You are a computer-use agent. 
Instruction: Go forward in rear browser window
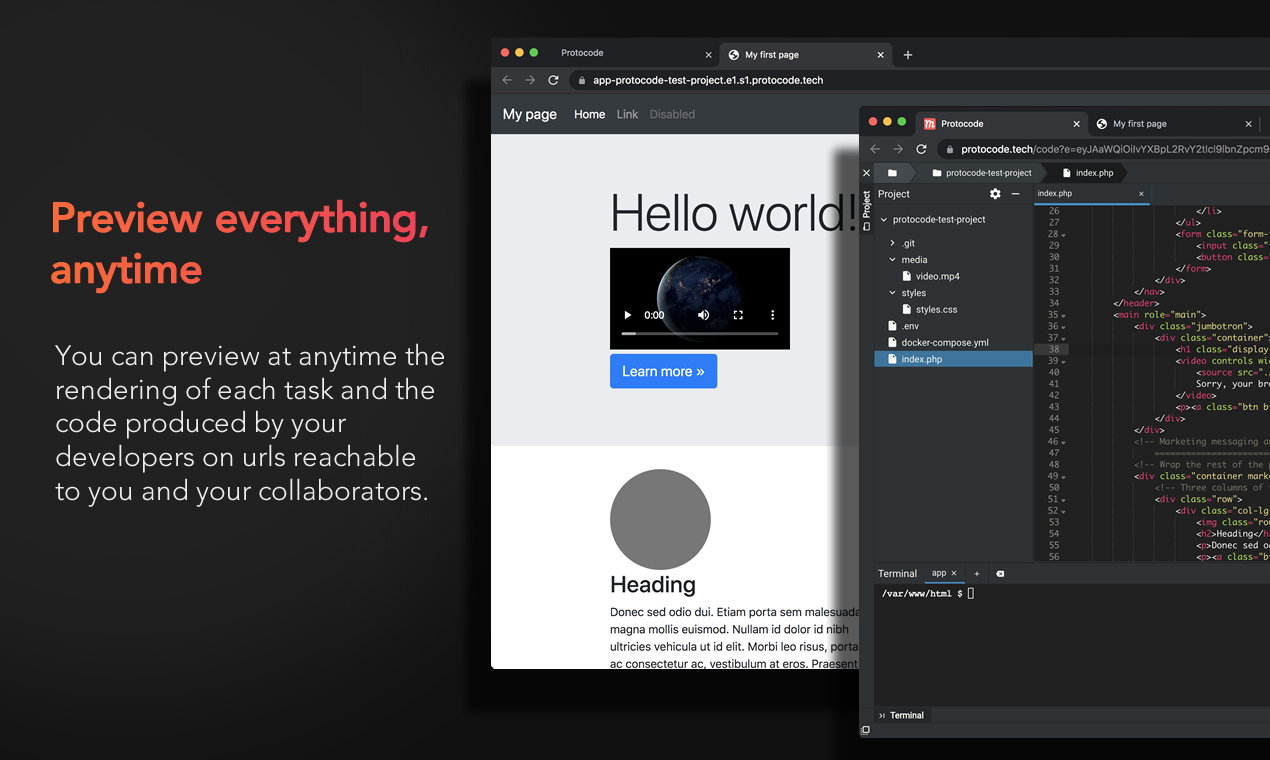[x=530, y=80]
